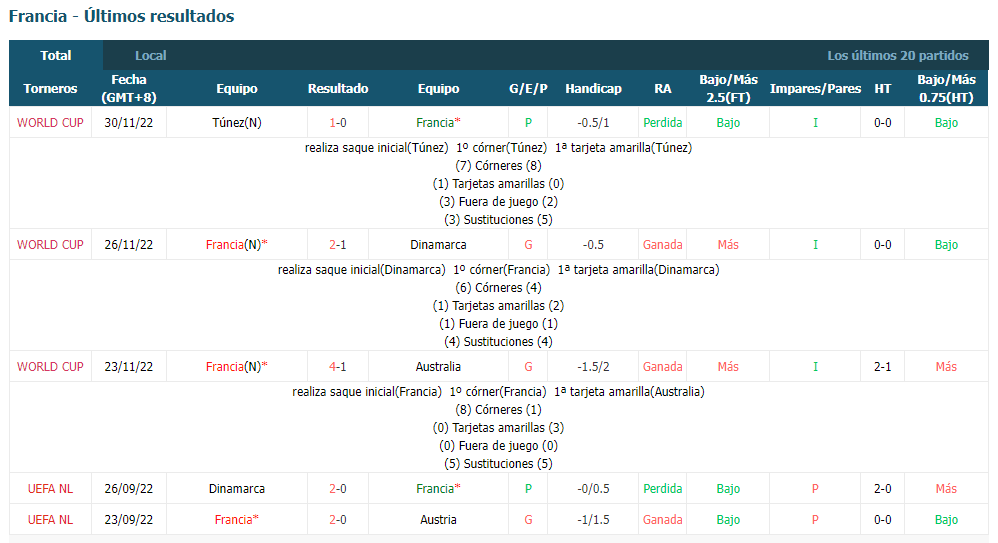The image size is (998, 543).
Task: Open the 2-1 result vs Dinamarca
Action: pos(338,245)
